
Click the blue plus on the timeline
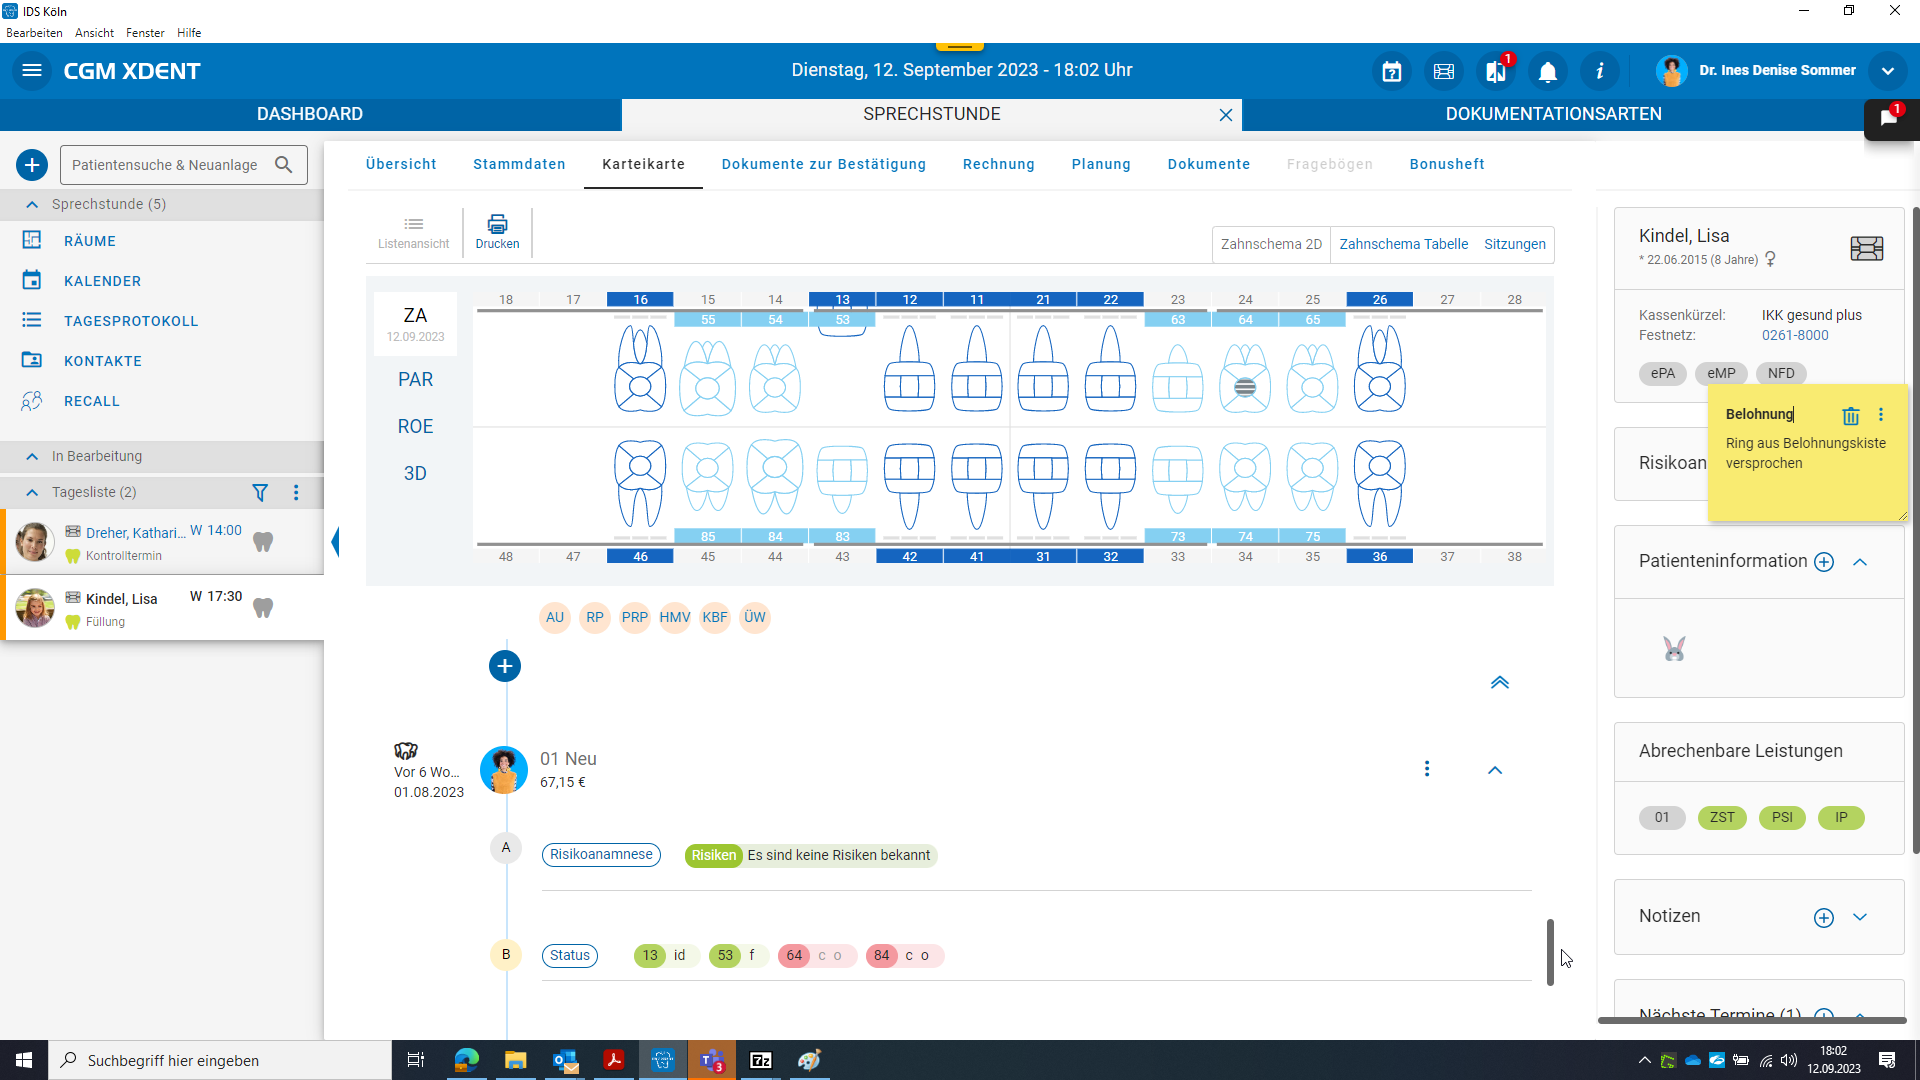point(505,666)
